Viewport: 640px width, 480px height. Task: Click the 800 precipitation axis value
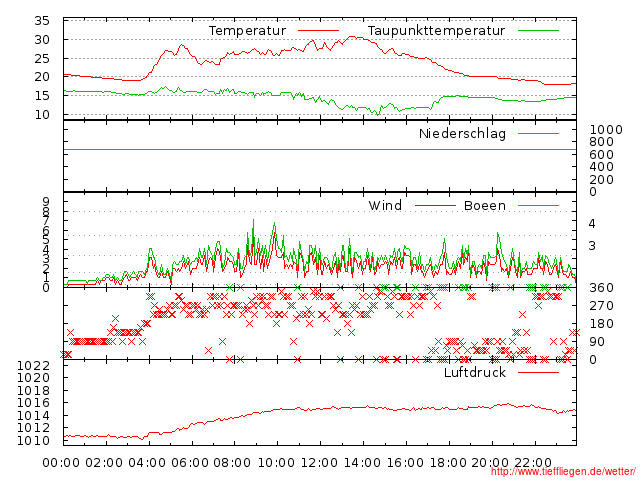tap(602, 142)
